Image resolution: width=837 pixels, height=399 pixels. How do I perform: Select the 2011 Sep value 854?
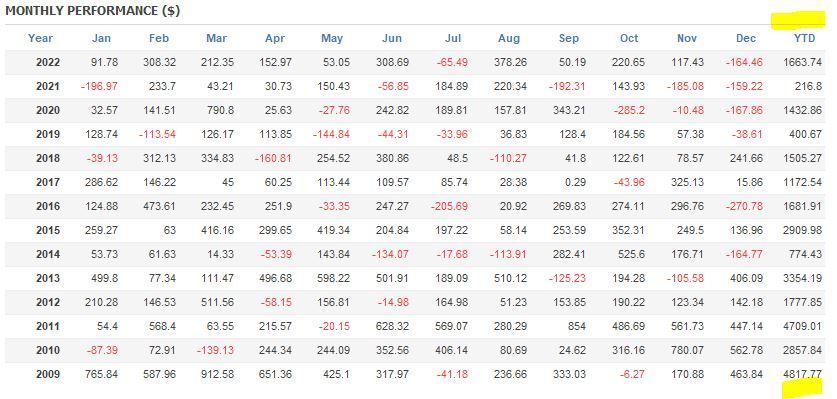[576, 326]
